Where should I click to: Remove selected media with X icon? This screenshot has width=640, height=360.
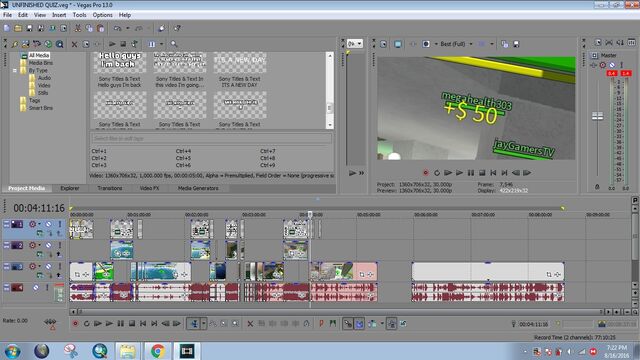point(74,44)
